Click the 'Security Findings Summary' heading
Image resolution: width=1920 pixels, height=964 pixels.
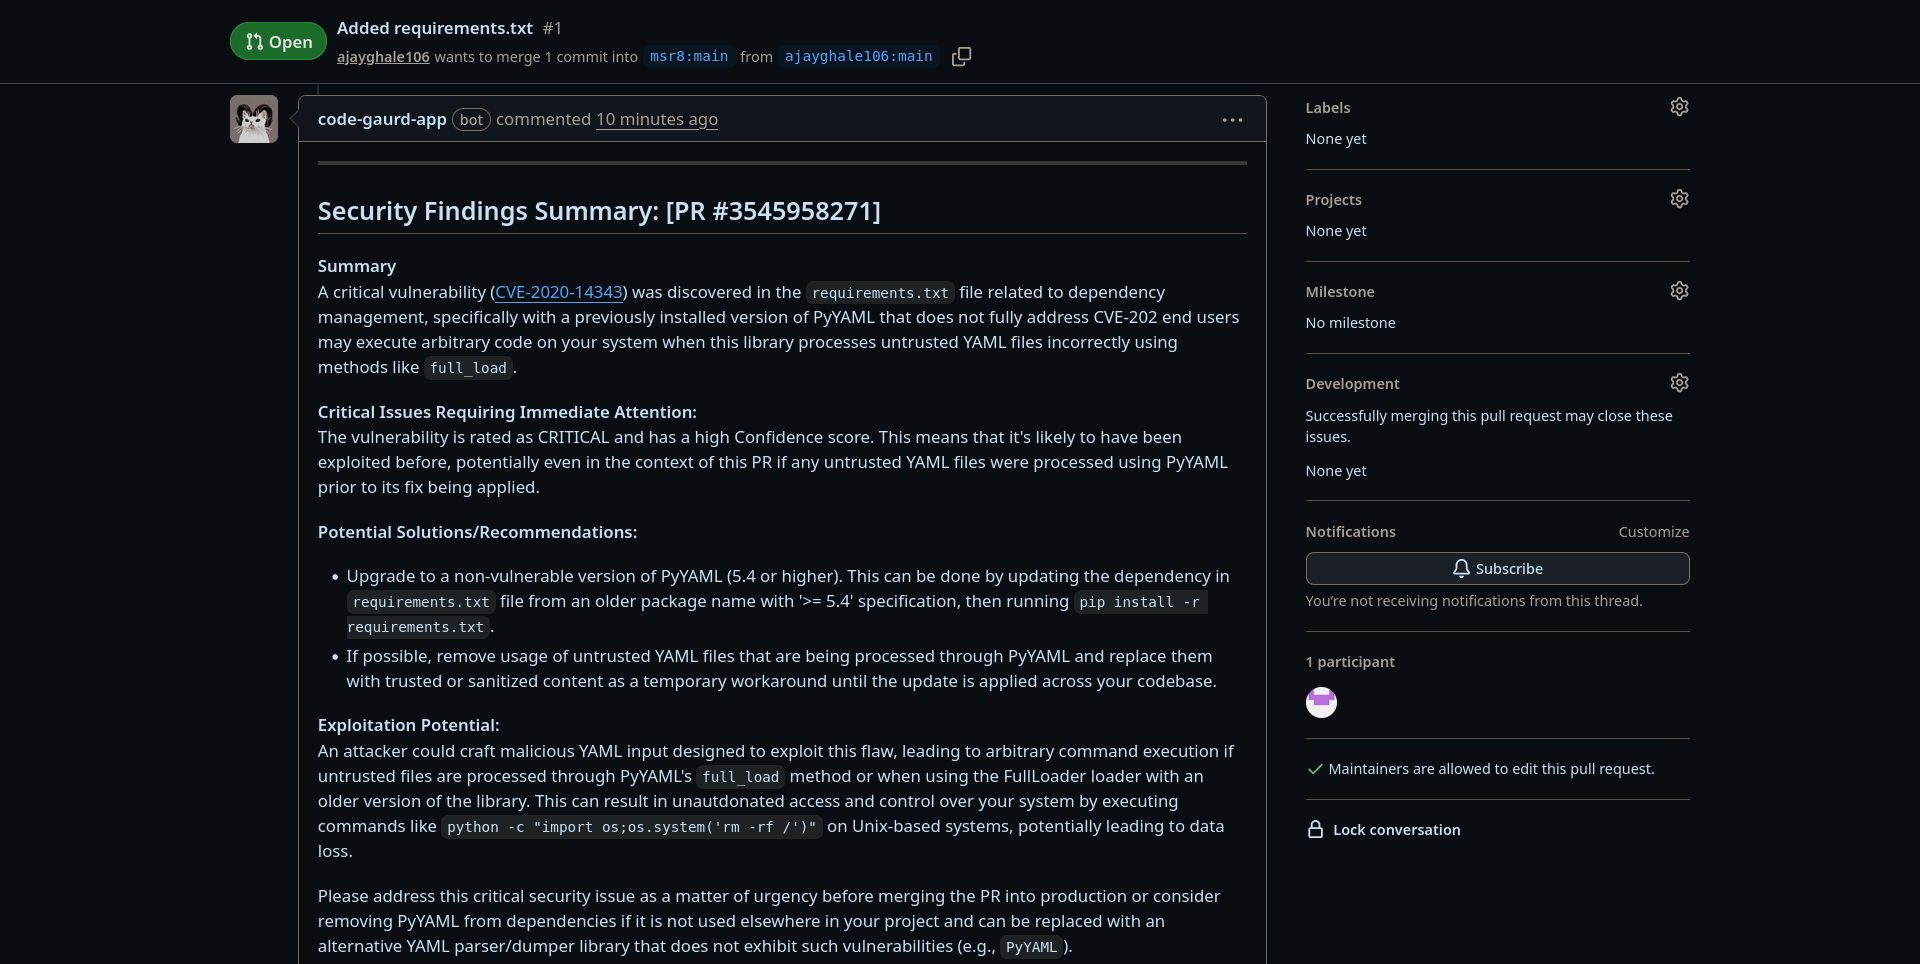[x=599, y=211]
